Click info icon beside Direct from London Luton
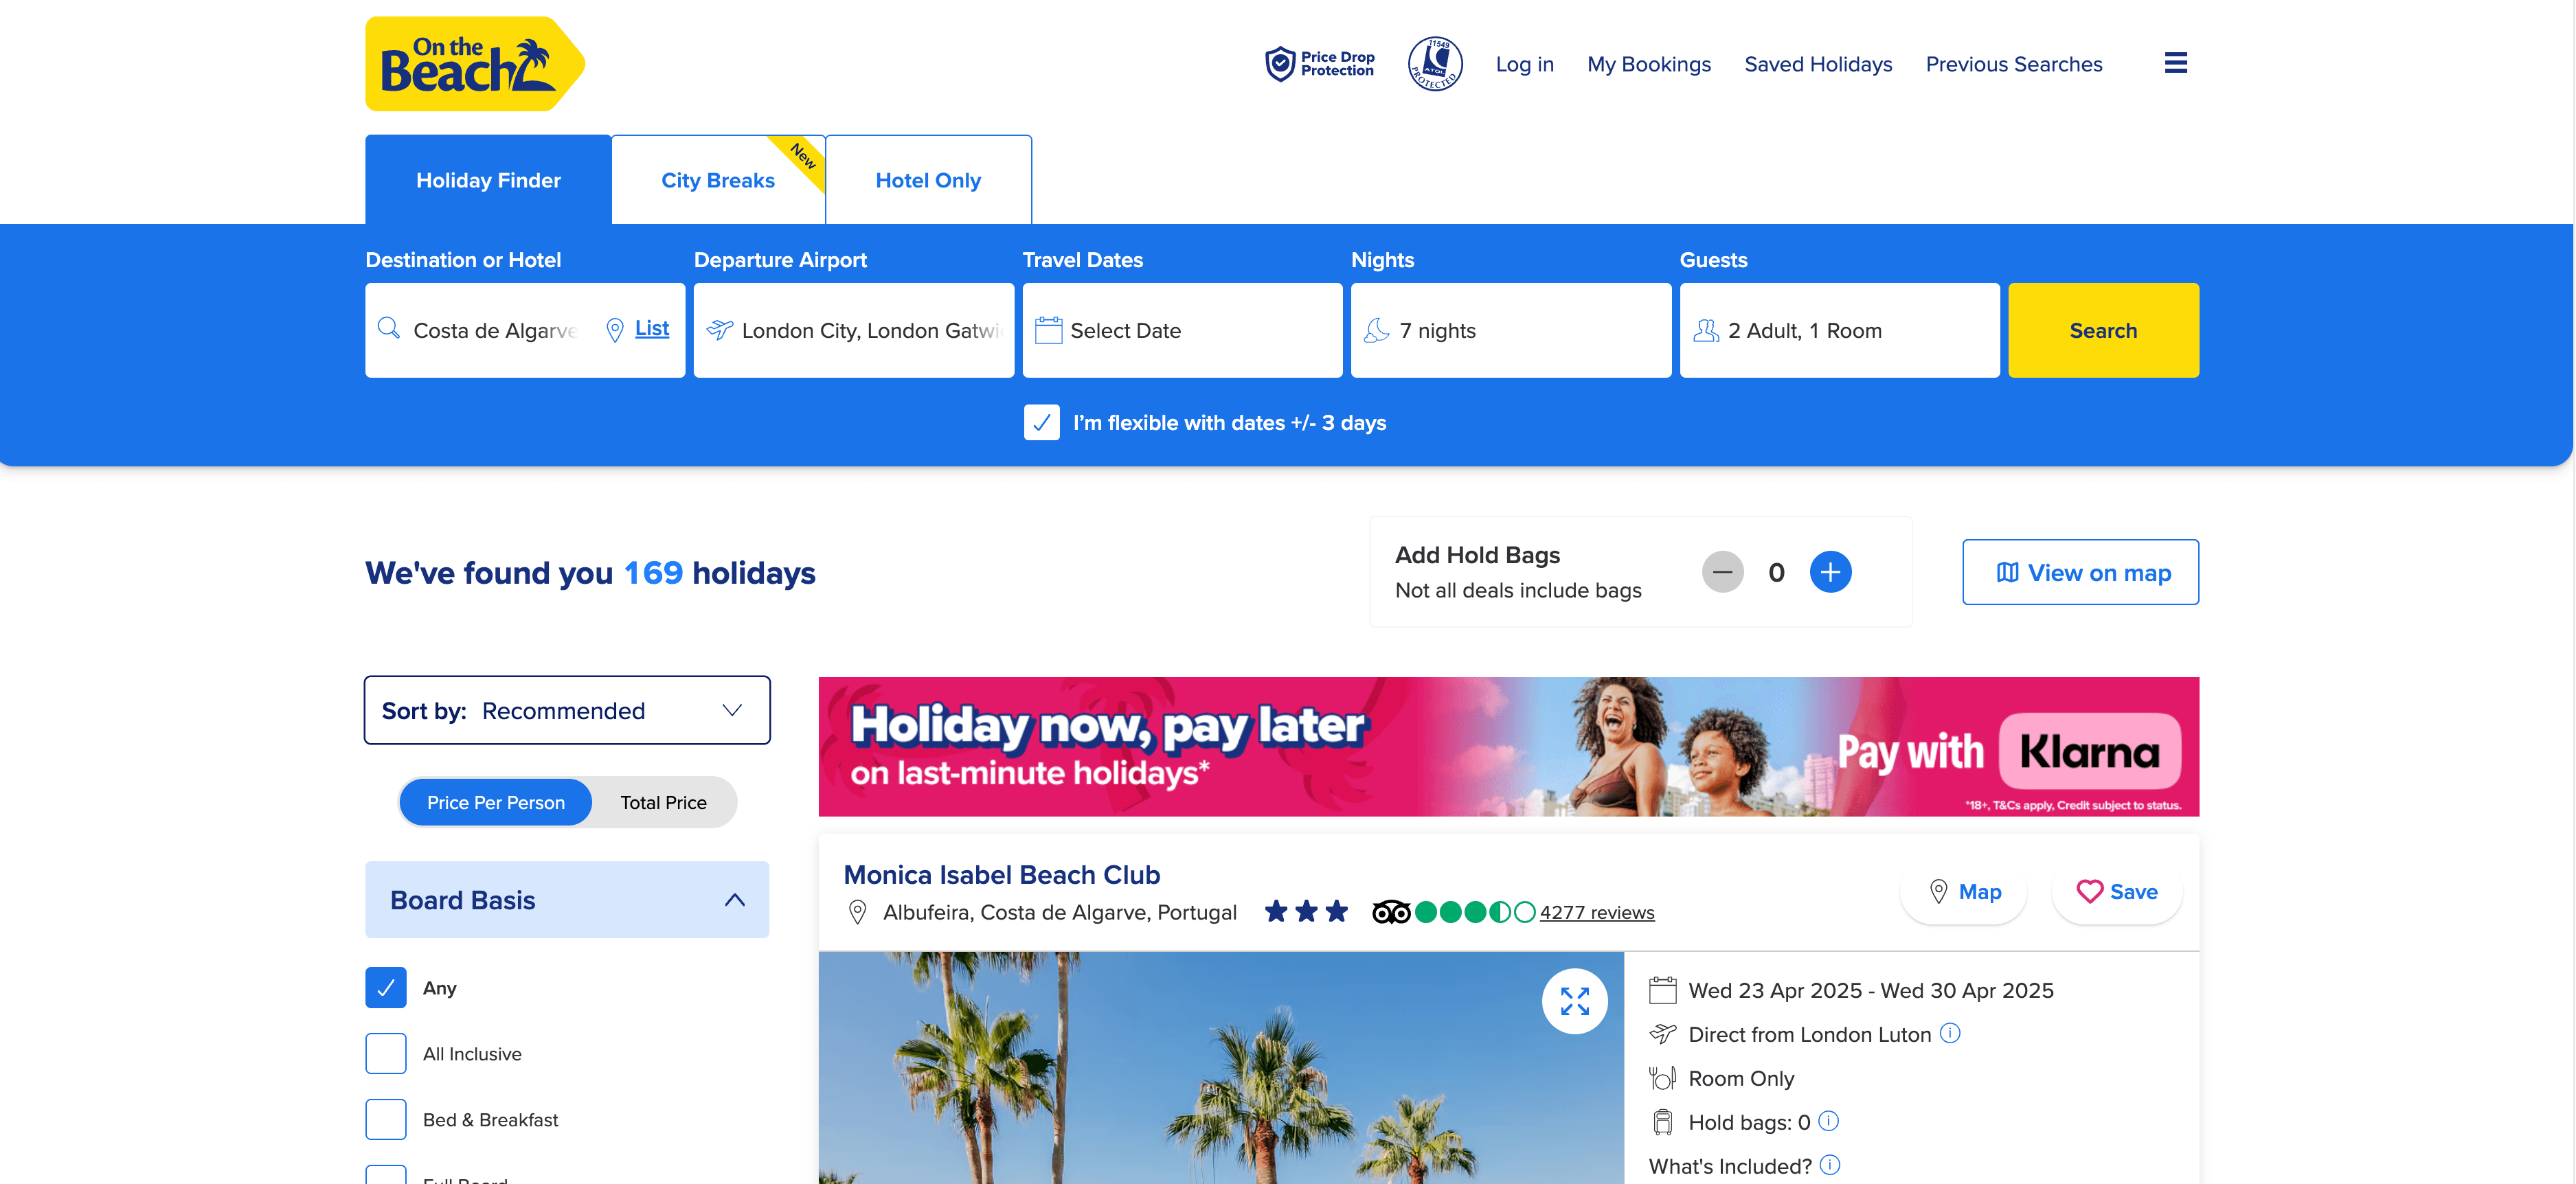 click(x=1950, y=1033)
